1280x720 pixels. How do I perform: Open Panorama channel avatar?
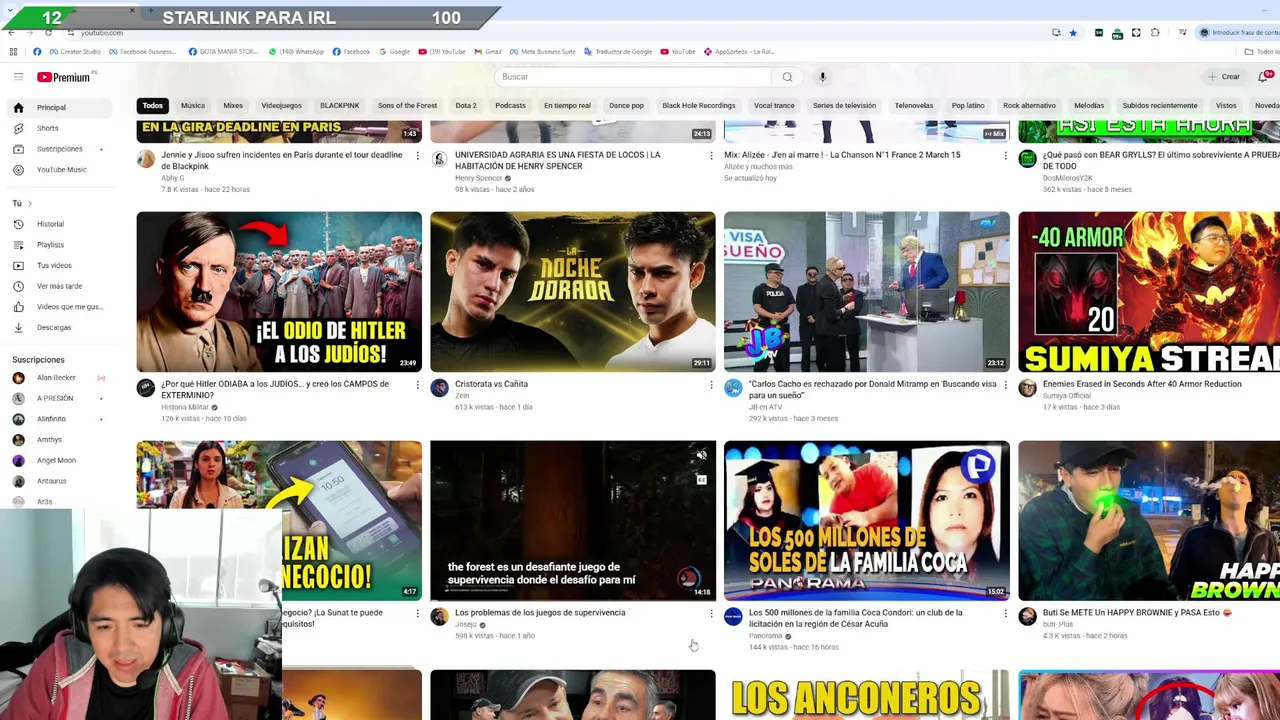(733, 617)
